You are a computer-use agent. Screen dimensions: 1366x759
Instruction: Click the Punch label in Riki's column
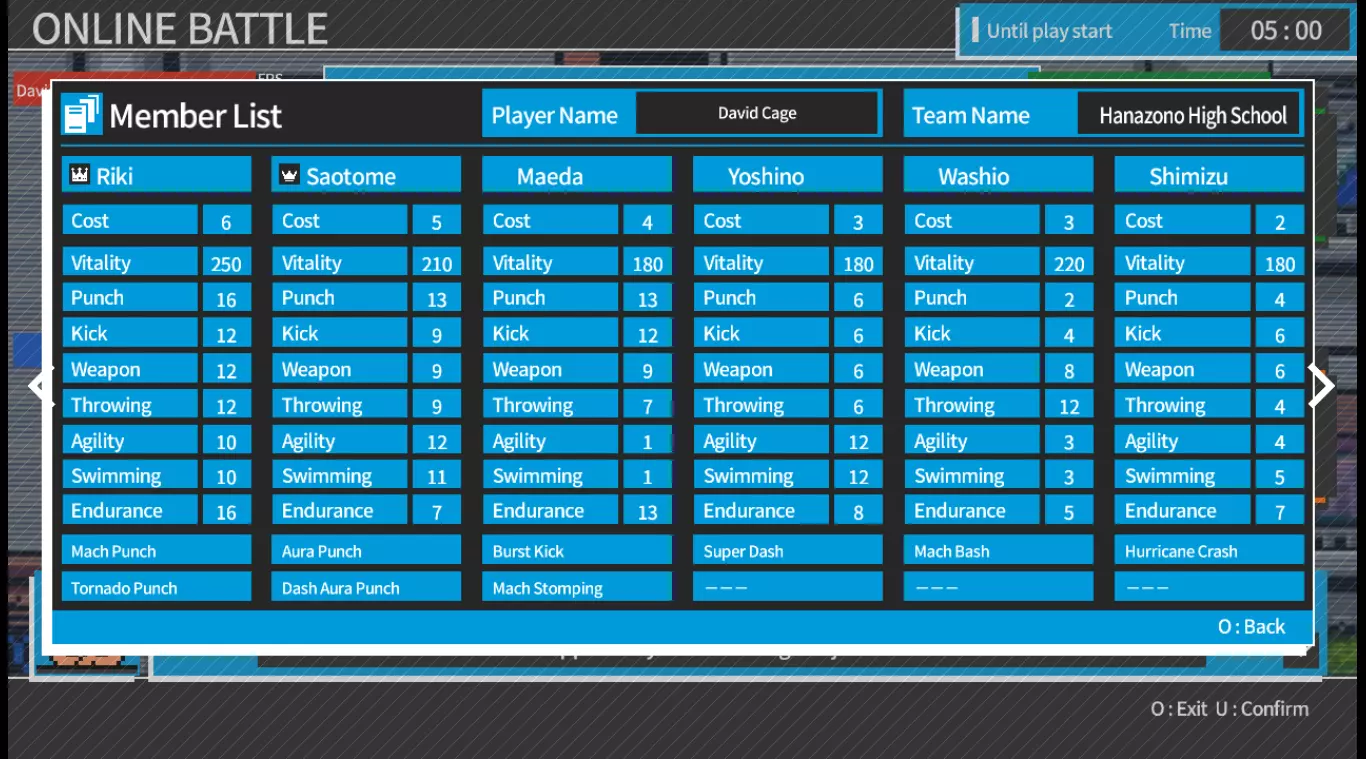(x=130, y=298)
